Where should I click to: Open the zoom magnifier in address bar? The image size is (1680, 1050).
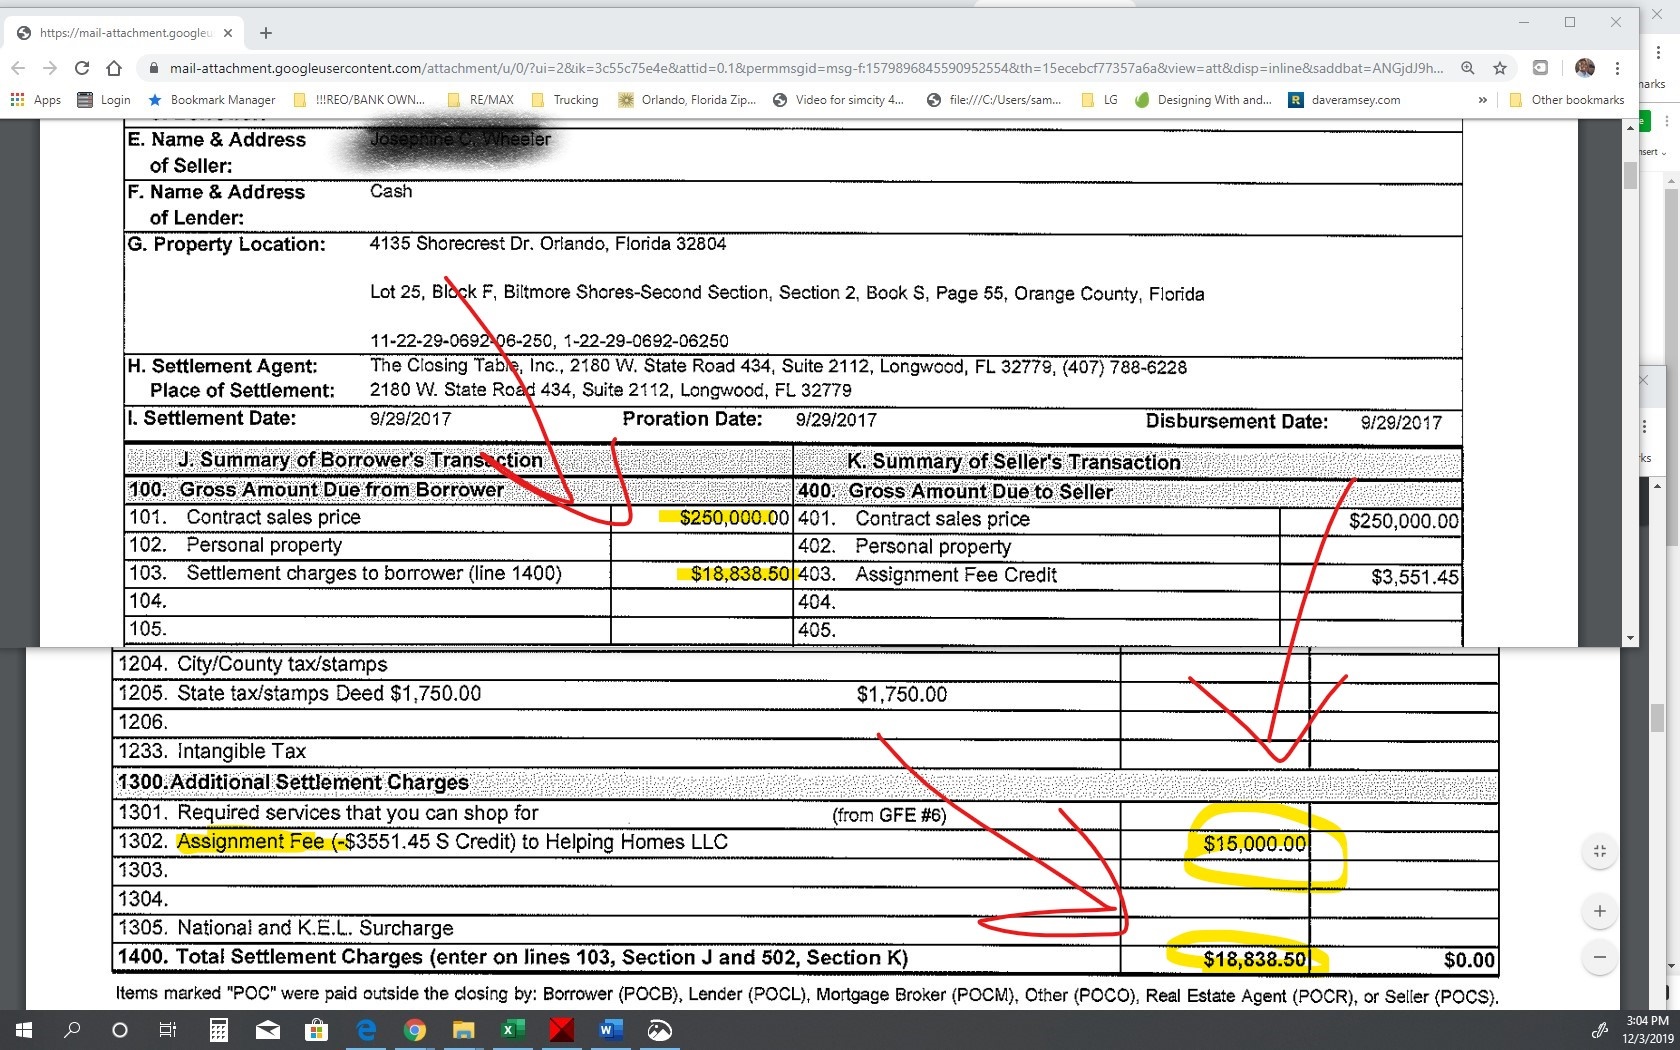point(1467,68)
